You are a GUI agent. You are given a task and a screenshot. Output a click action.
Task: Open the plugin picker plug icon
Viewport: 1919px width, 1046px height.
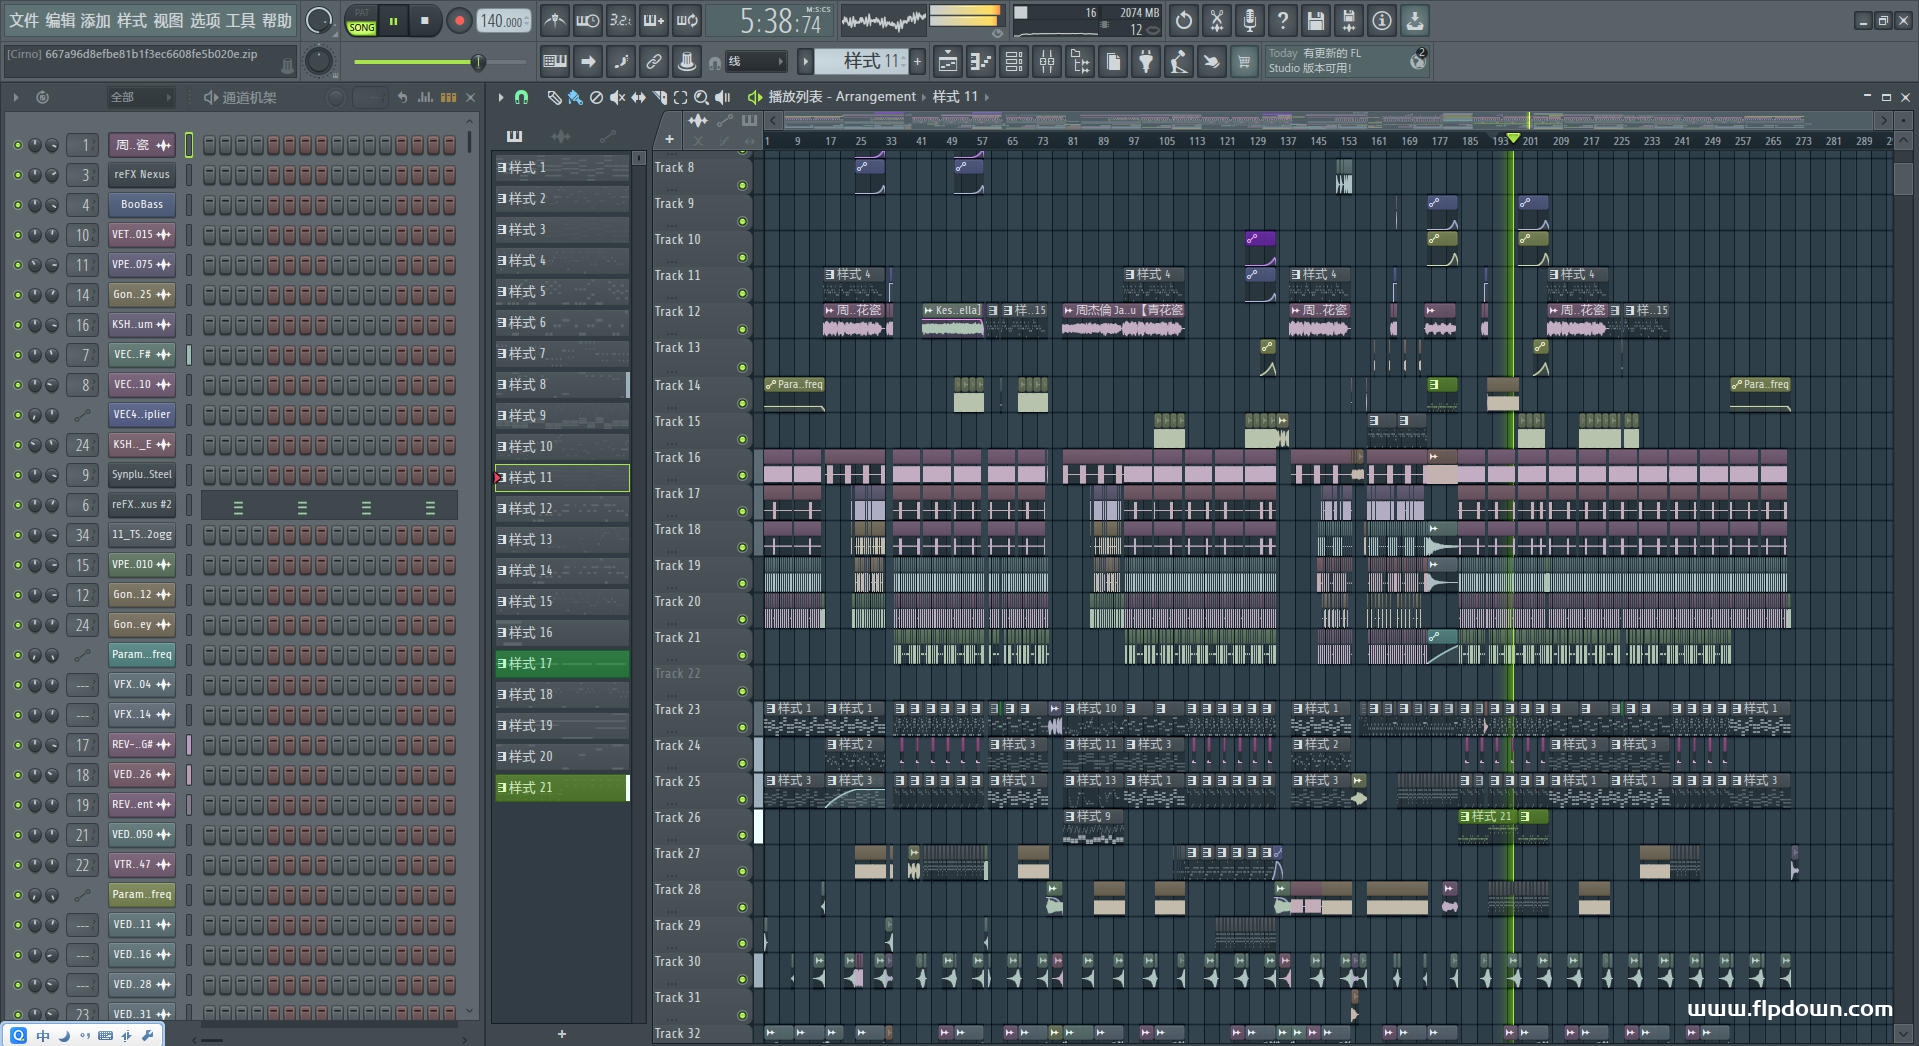(1146, 62)
